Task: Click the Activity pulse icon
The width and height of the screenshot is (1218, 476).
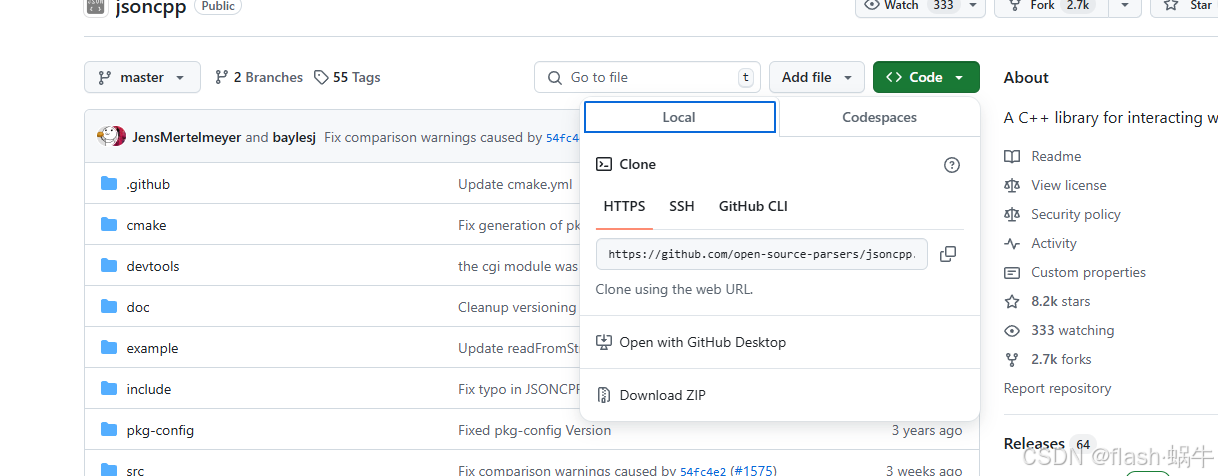Action: tap(1012, 243)
